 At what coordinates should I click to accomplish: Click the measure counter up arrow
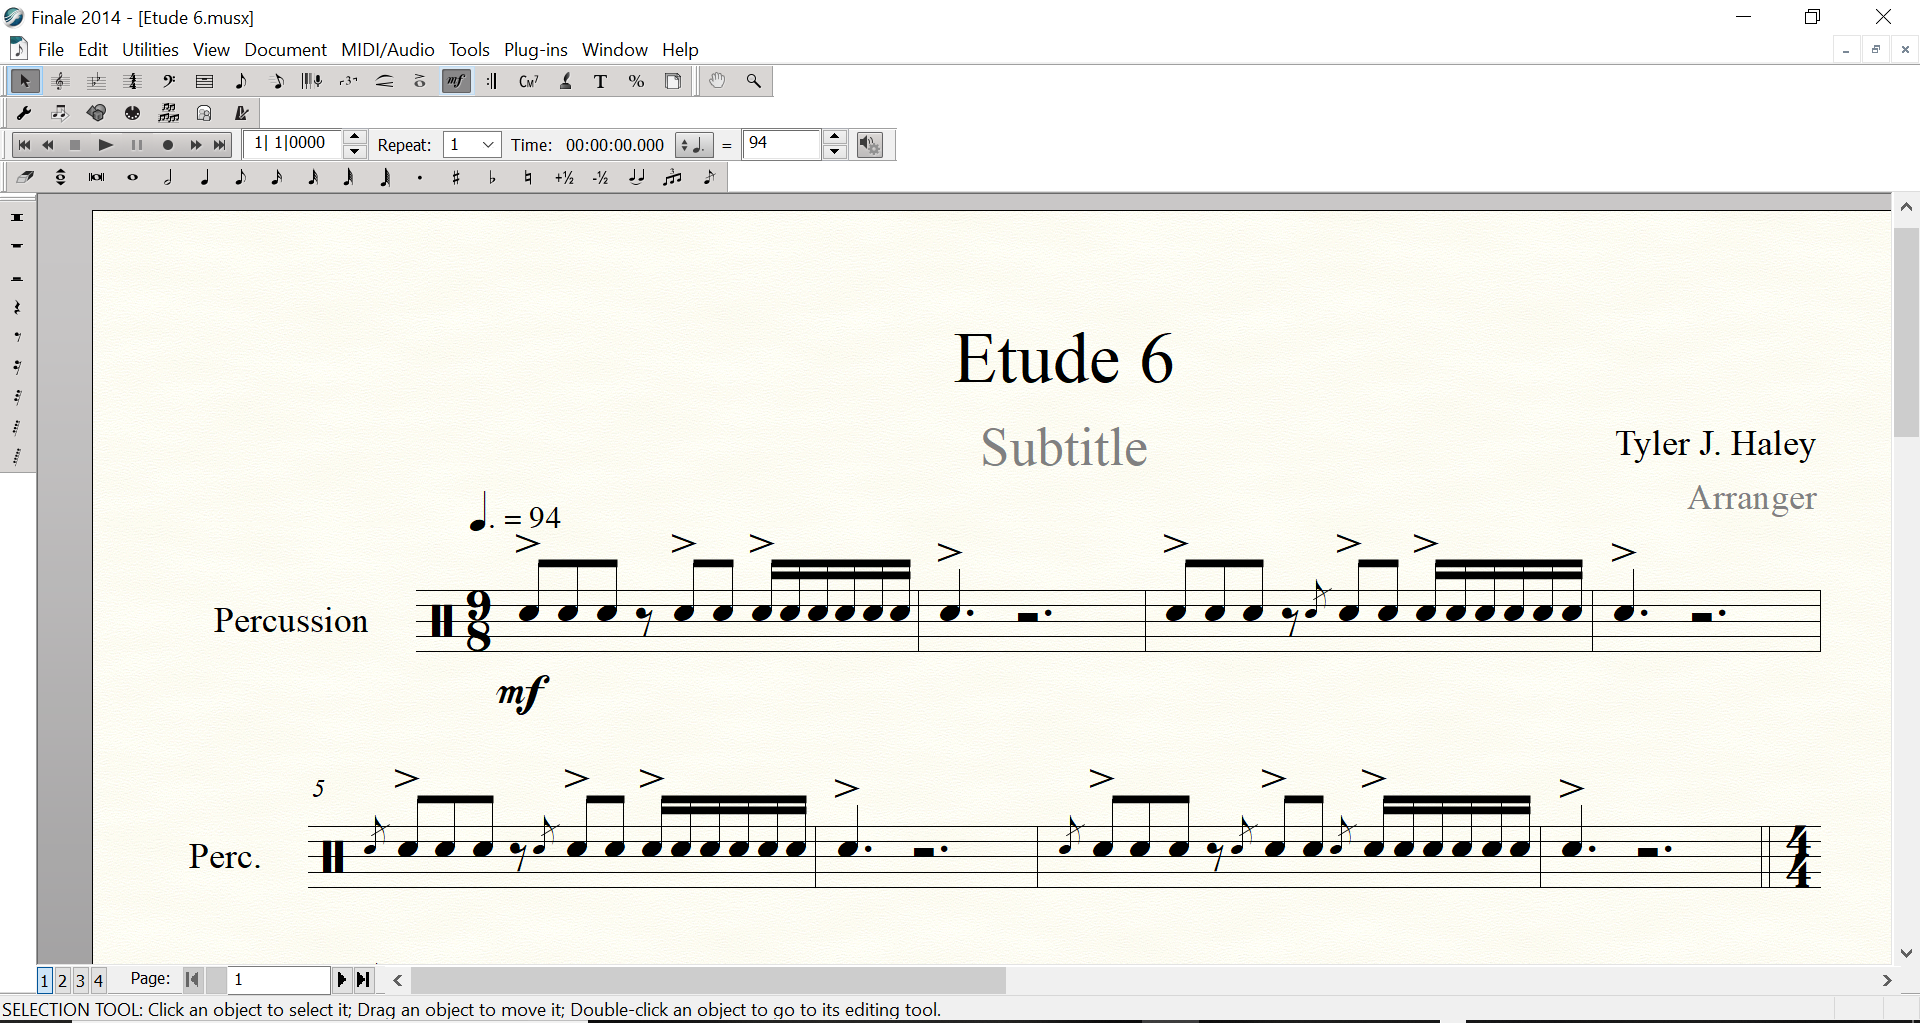click(354, 138)
